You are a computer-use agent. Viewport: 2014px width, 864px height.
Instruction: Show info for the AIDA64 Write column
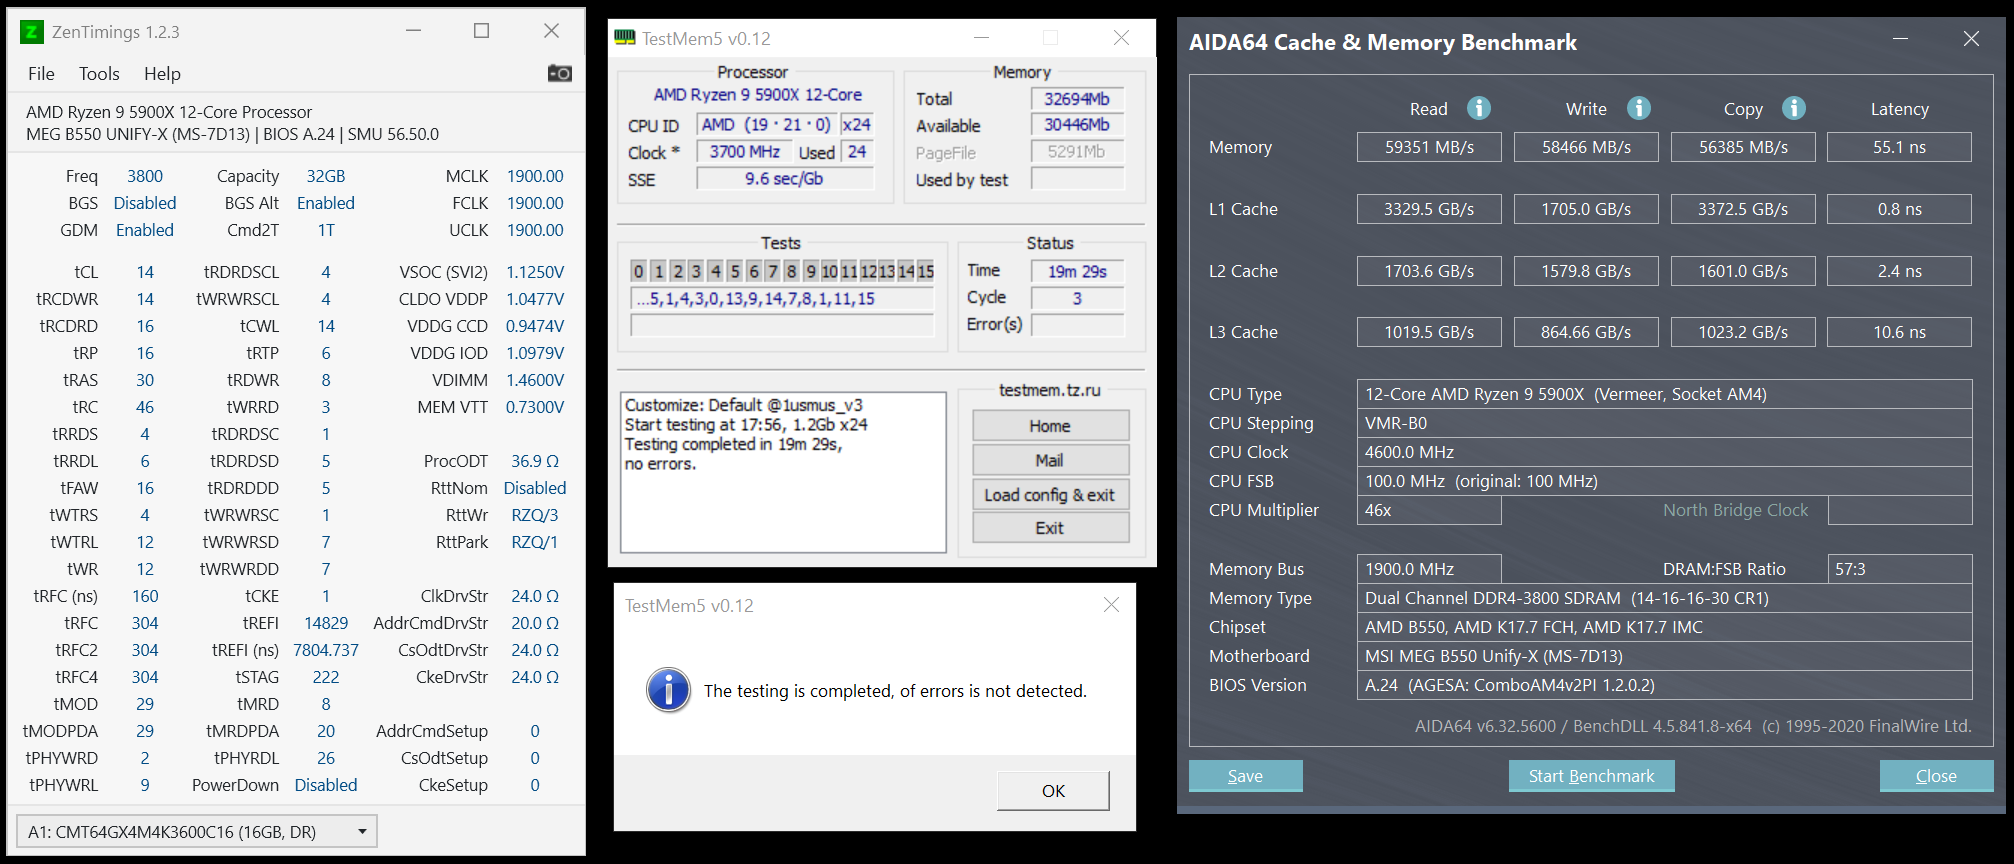pyautogui.click(x=1639, y=108)
